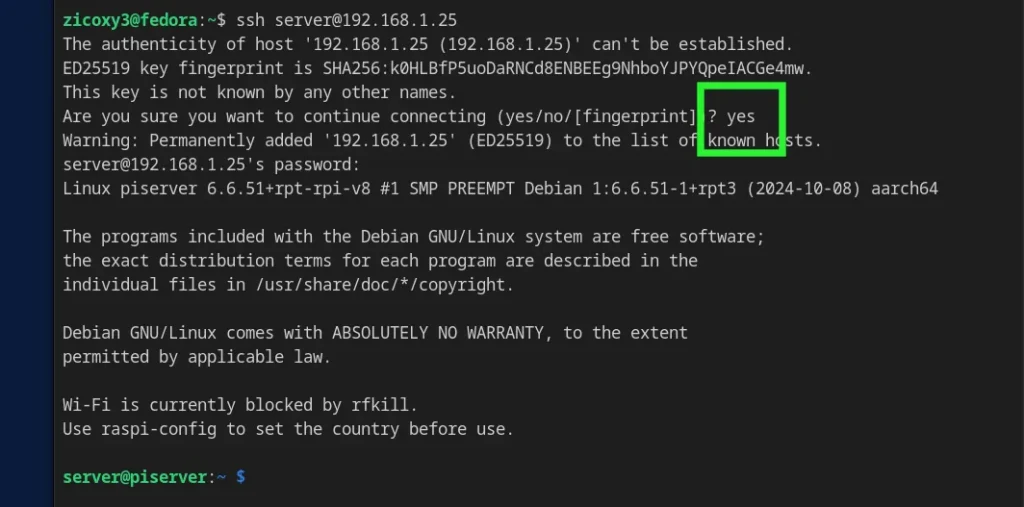
Task: Click the "permitted by applicable law." line
Action: coord(196,356)
